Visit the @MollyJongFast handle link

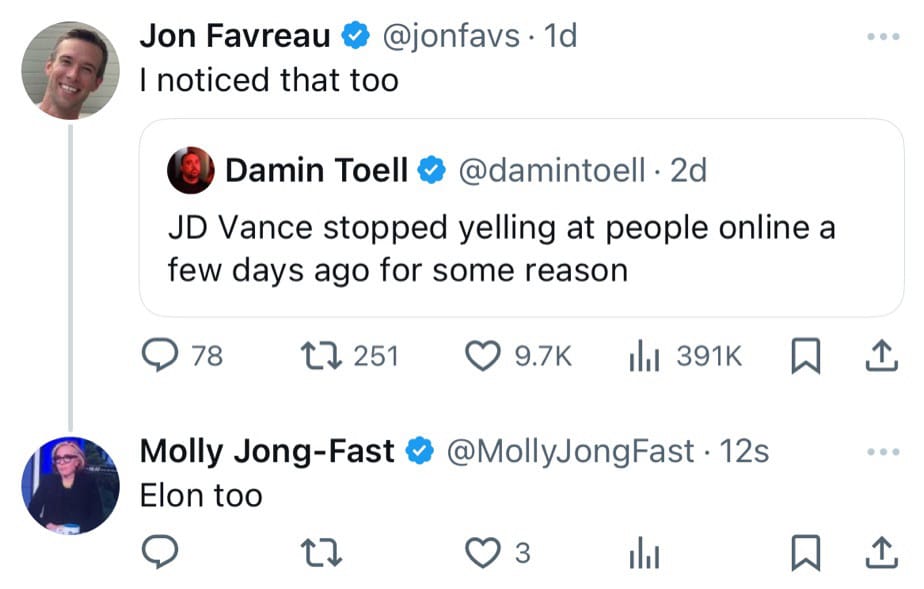click(569, 452)
